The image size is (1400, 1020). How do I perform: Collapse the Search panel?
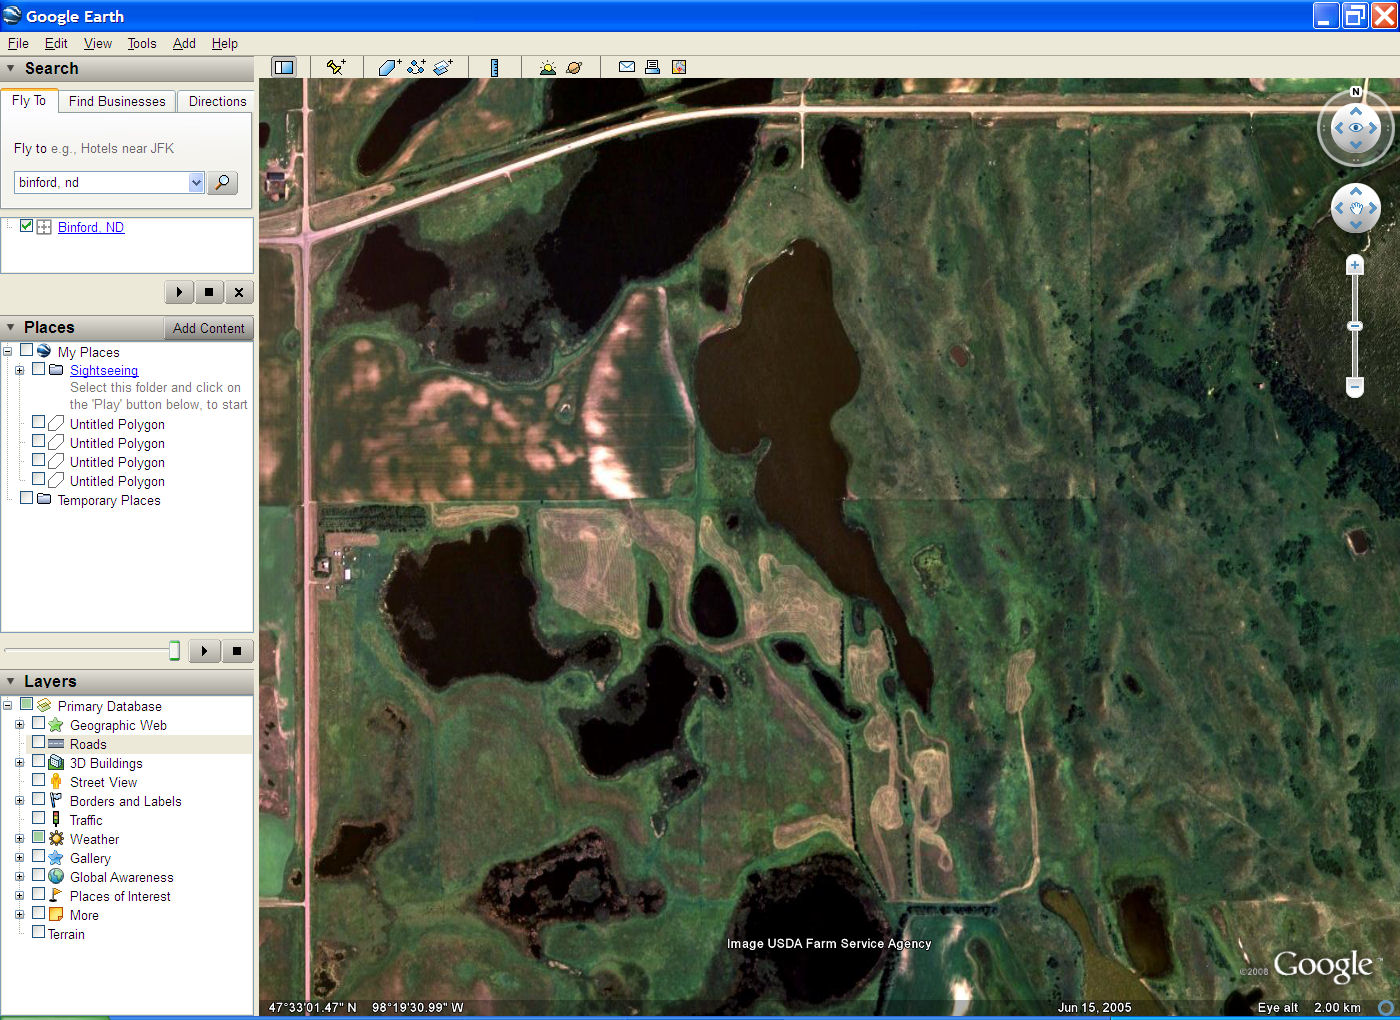click(11, 69)
